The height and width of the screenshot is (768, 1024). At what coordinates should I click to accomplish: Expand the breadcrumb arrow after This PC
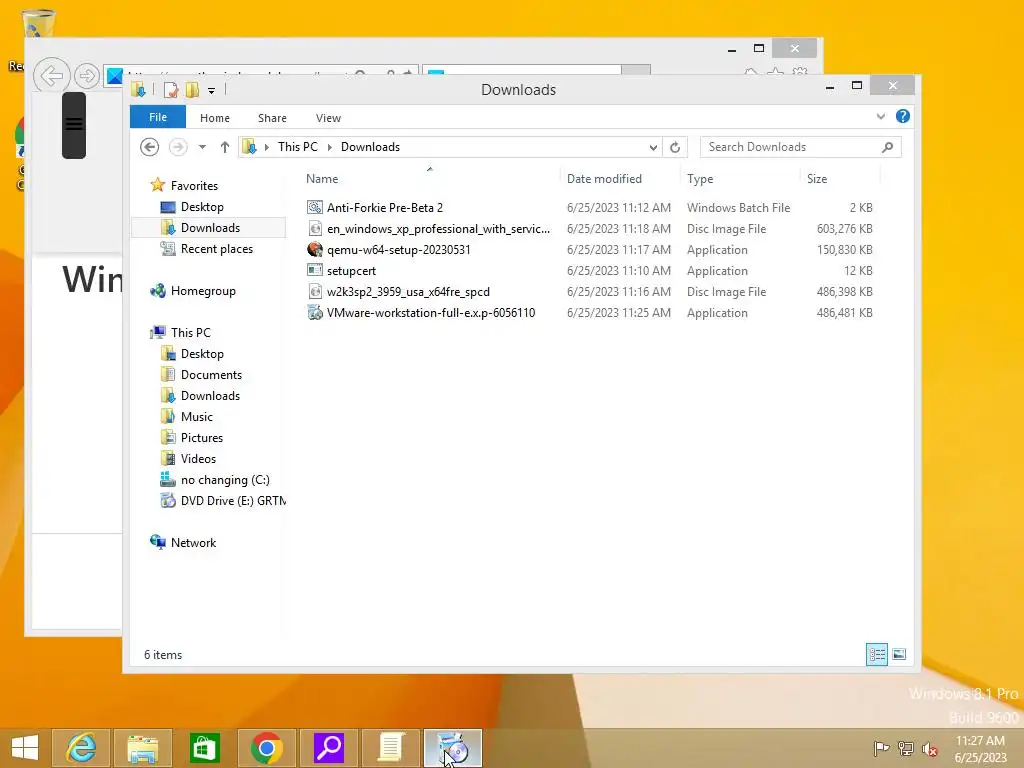(x=330, y=147)
